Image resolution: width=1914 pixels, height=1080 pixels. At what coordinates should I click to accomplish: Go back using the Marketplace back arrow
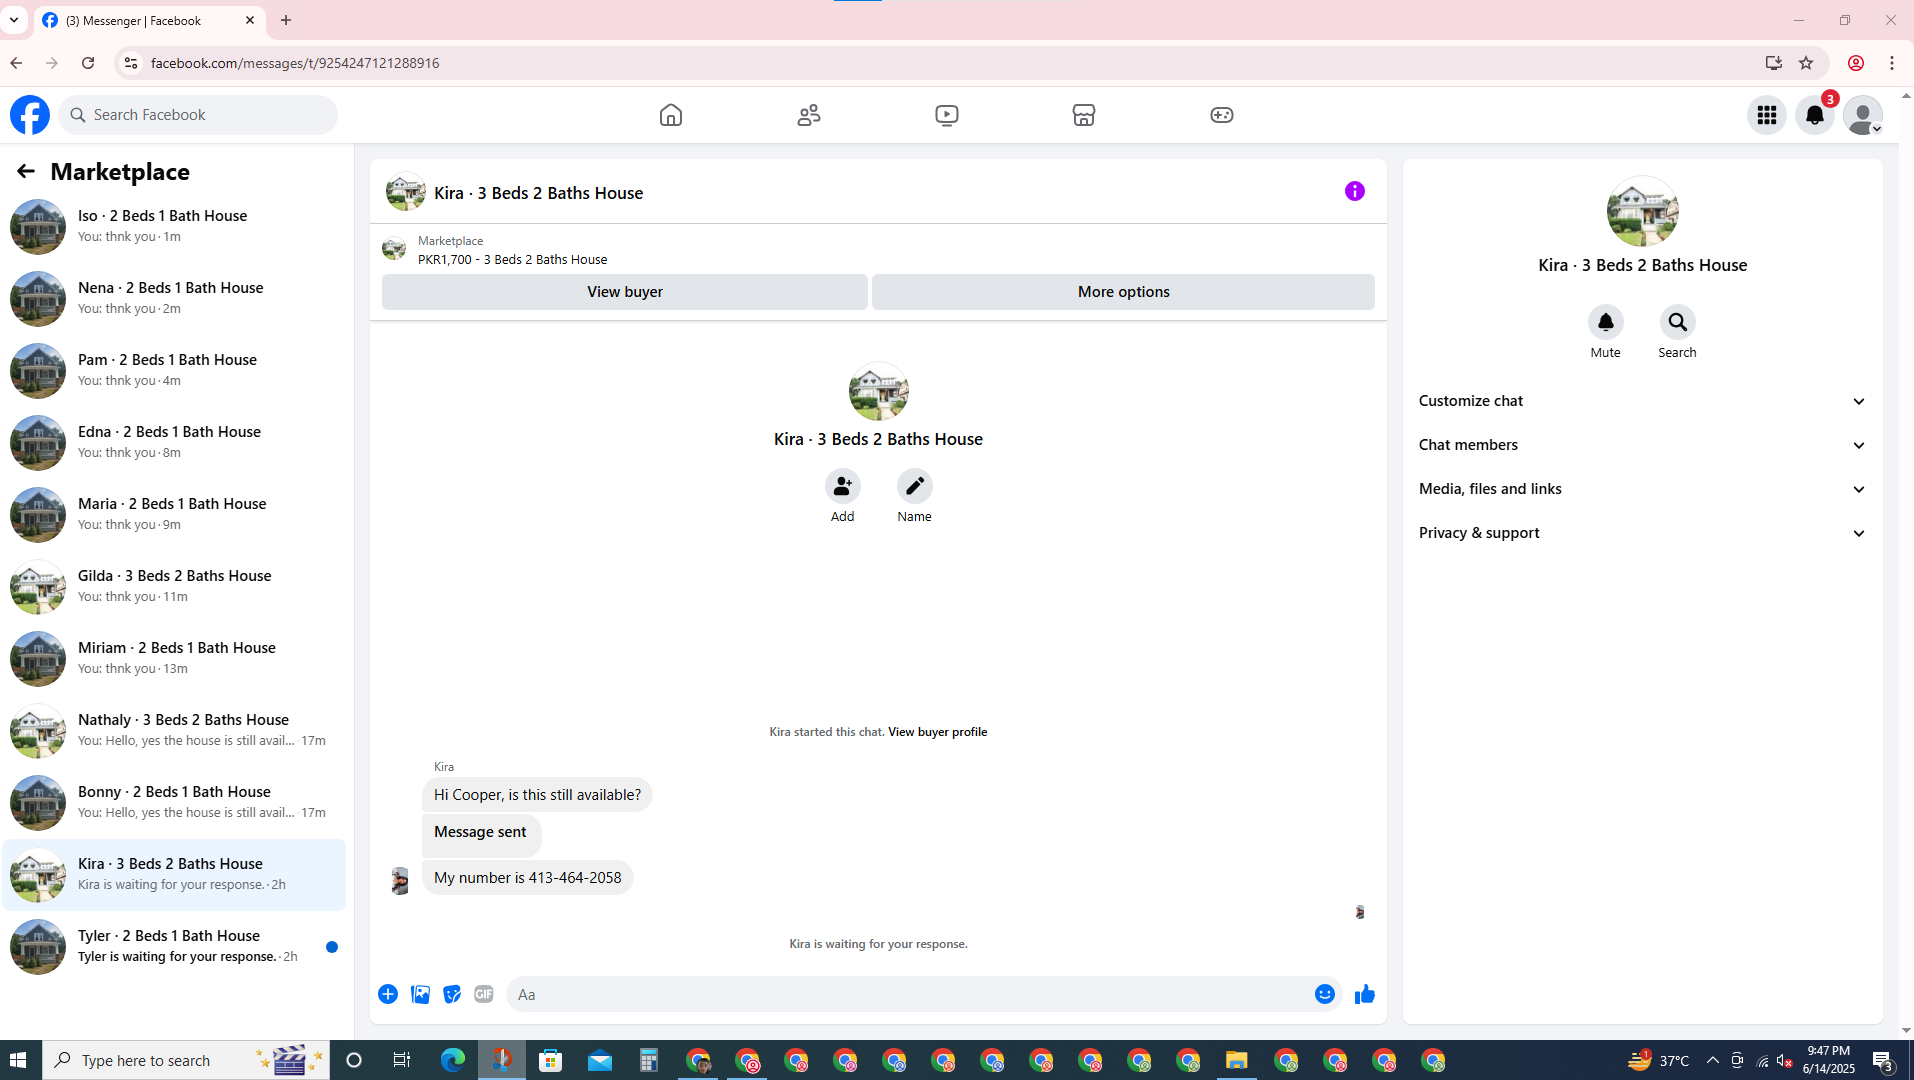[x=26, y=171]
